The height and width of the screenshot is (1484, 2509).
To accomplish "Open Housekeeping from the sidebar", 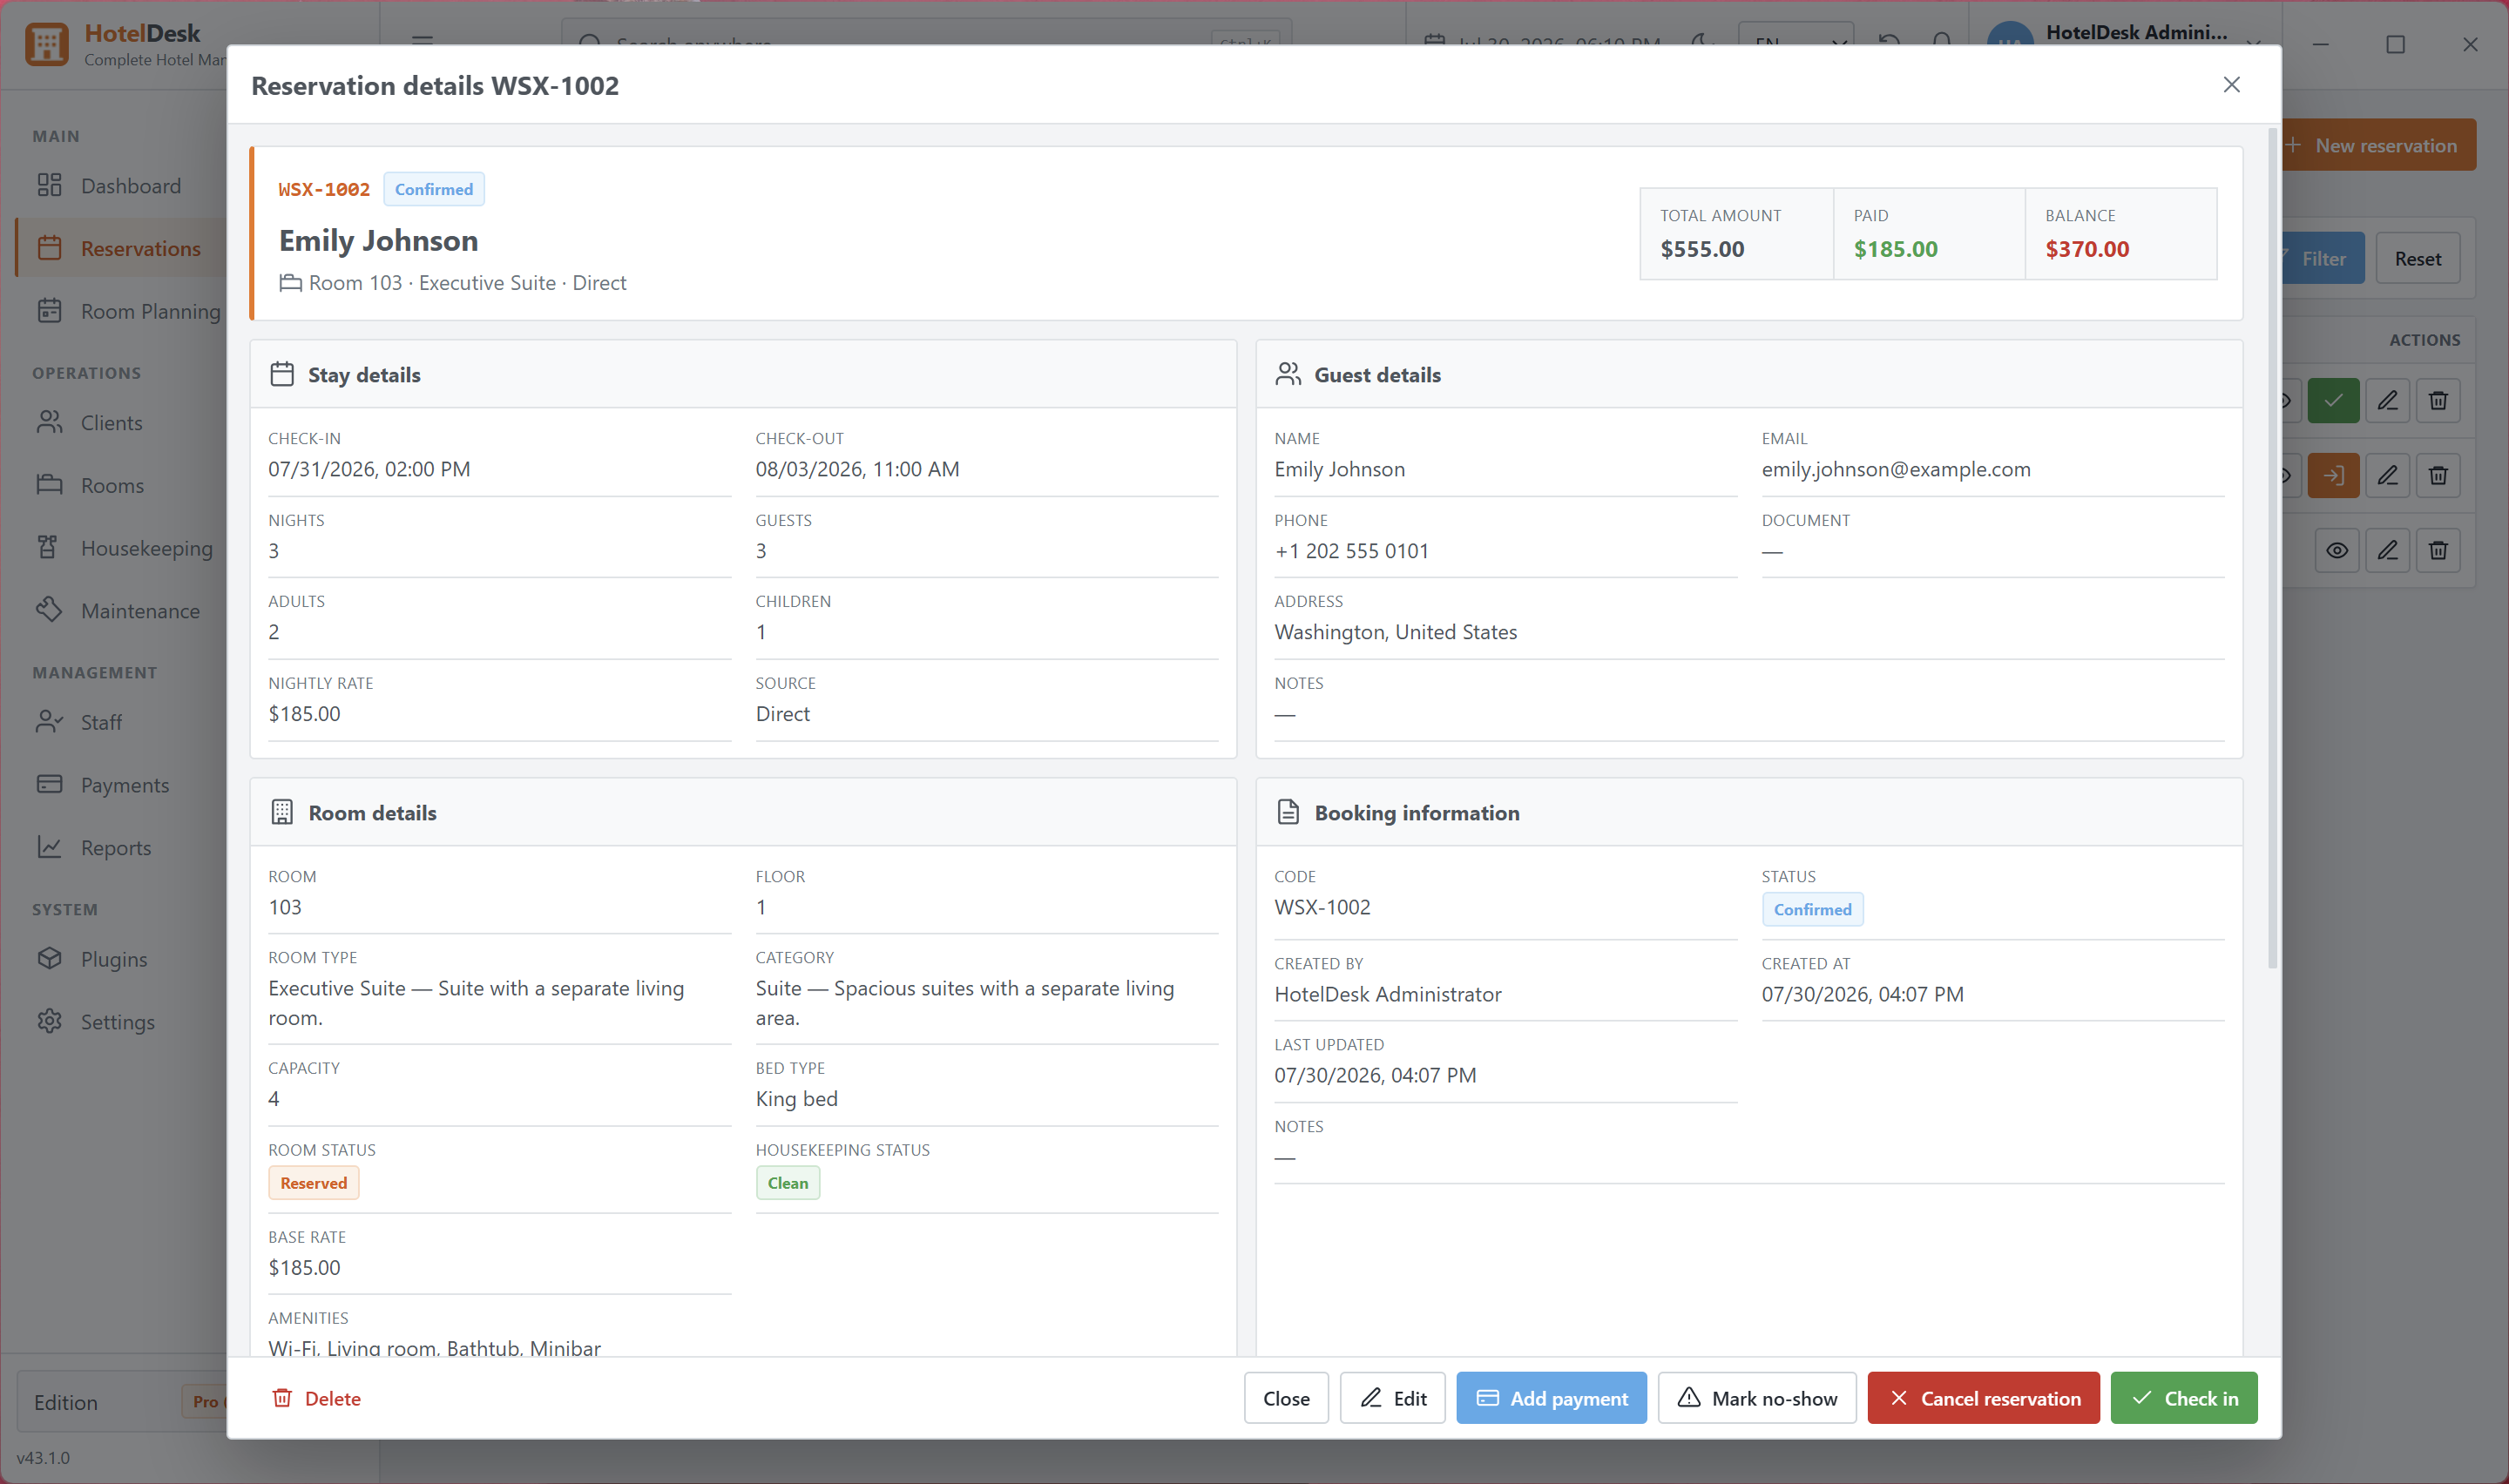I will [x=120, y=548].
